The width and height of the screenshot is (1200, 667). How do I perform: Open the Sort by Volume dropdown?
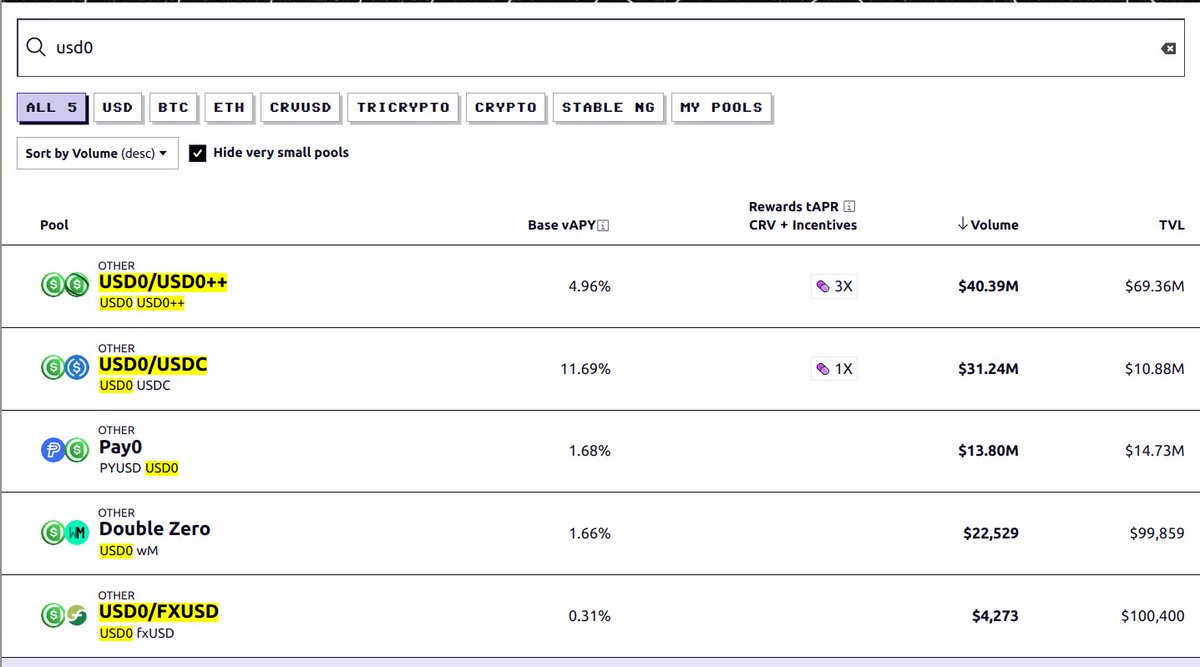[96, 153]
